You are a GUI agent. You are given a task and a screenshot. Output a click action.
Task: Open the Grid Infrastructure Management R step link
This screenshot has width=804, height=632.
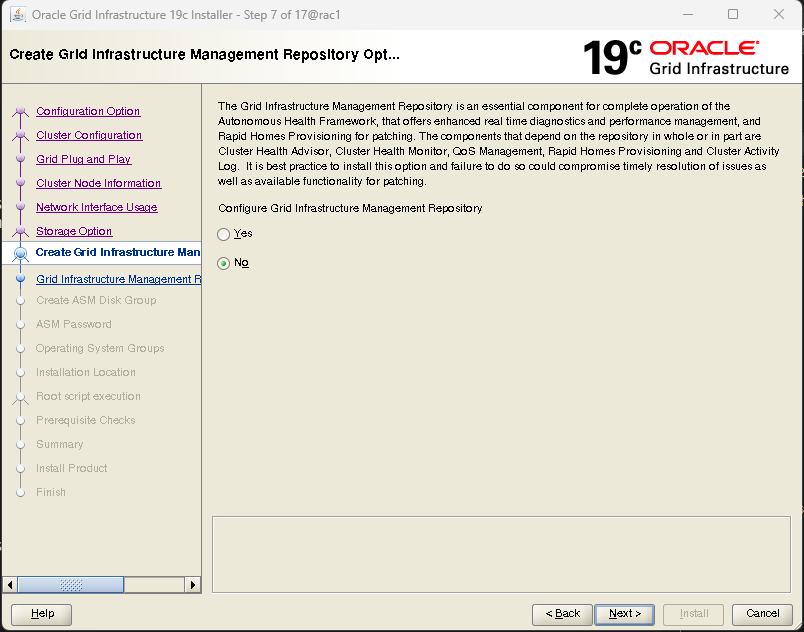(x=118, y=279)
